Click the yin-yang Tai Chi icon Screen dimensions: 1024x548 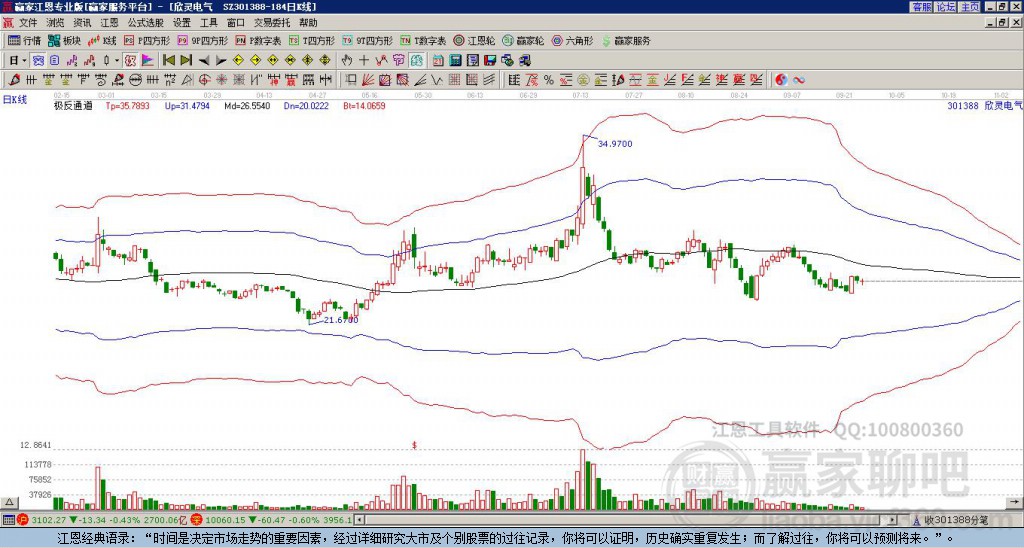tap(781, 80)
